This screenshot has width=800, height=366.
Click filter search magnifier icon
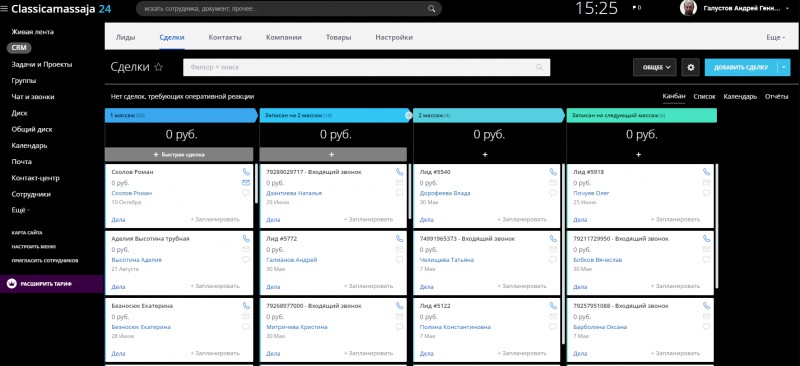click(x=539, y=67)
